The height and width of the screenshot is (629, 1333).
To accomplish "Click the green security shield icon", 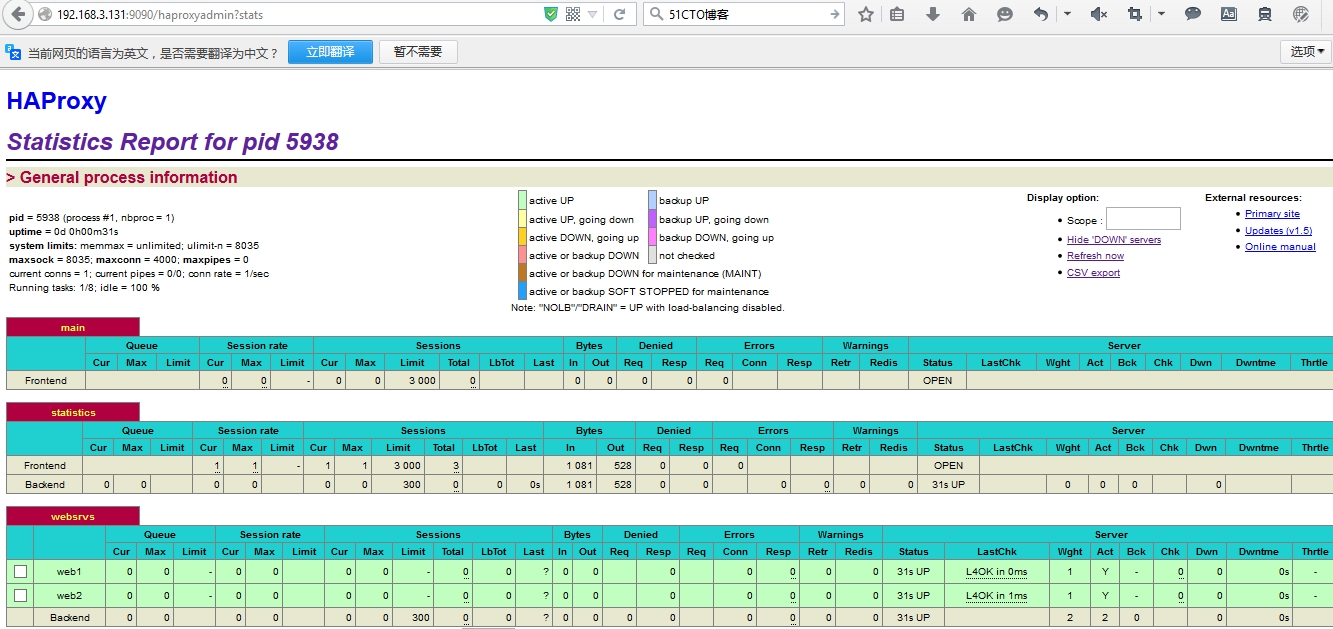I will [548, 15].
